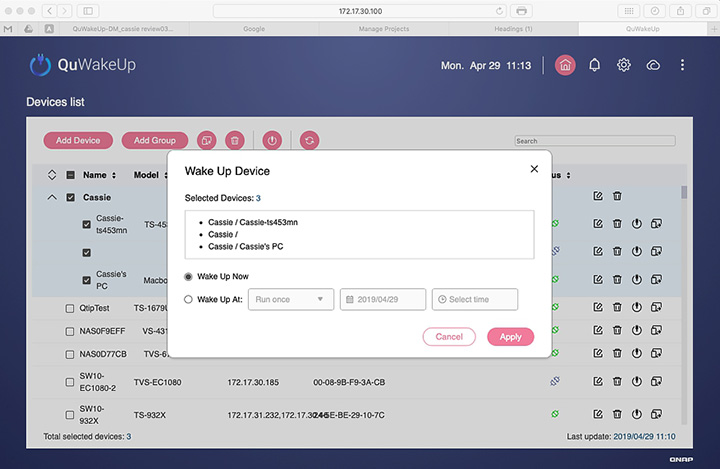Collapse the Cassie group chevron

click(x=52, y=197)
